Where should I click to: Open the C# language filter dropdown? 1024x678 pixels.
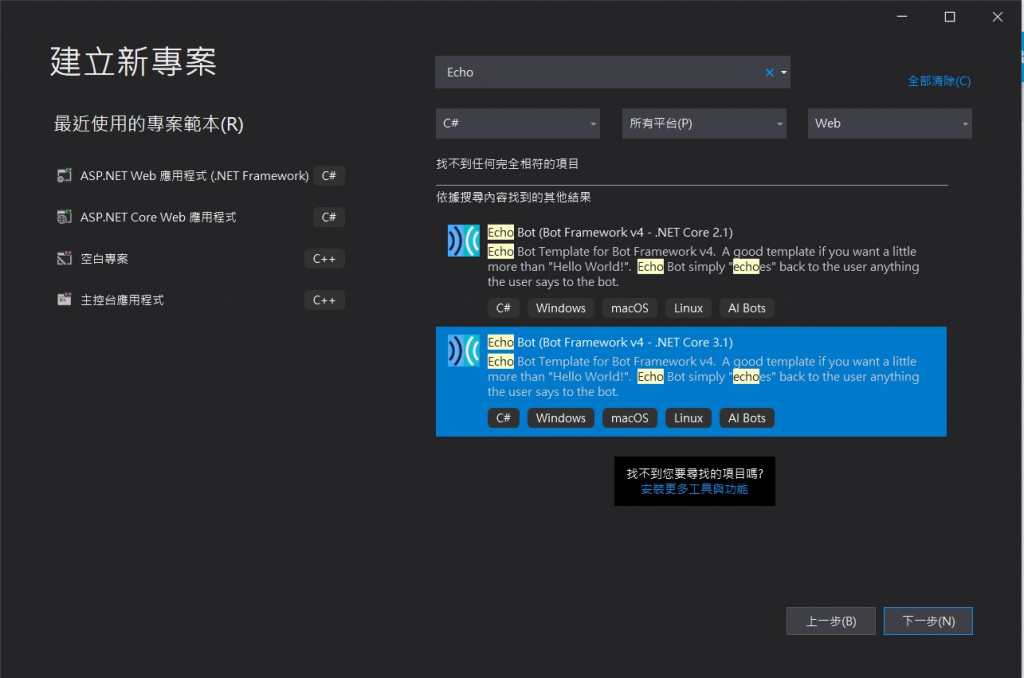point(518,123)
